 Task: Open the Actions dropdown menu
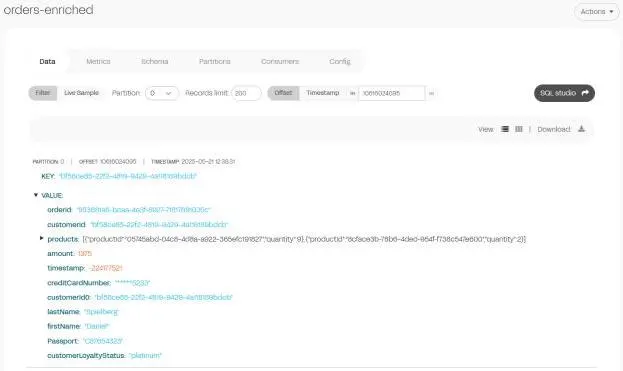tap(596, 12)
